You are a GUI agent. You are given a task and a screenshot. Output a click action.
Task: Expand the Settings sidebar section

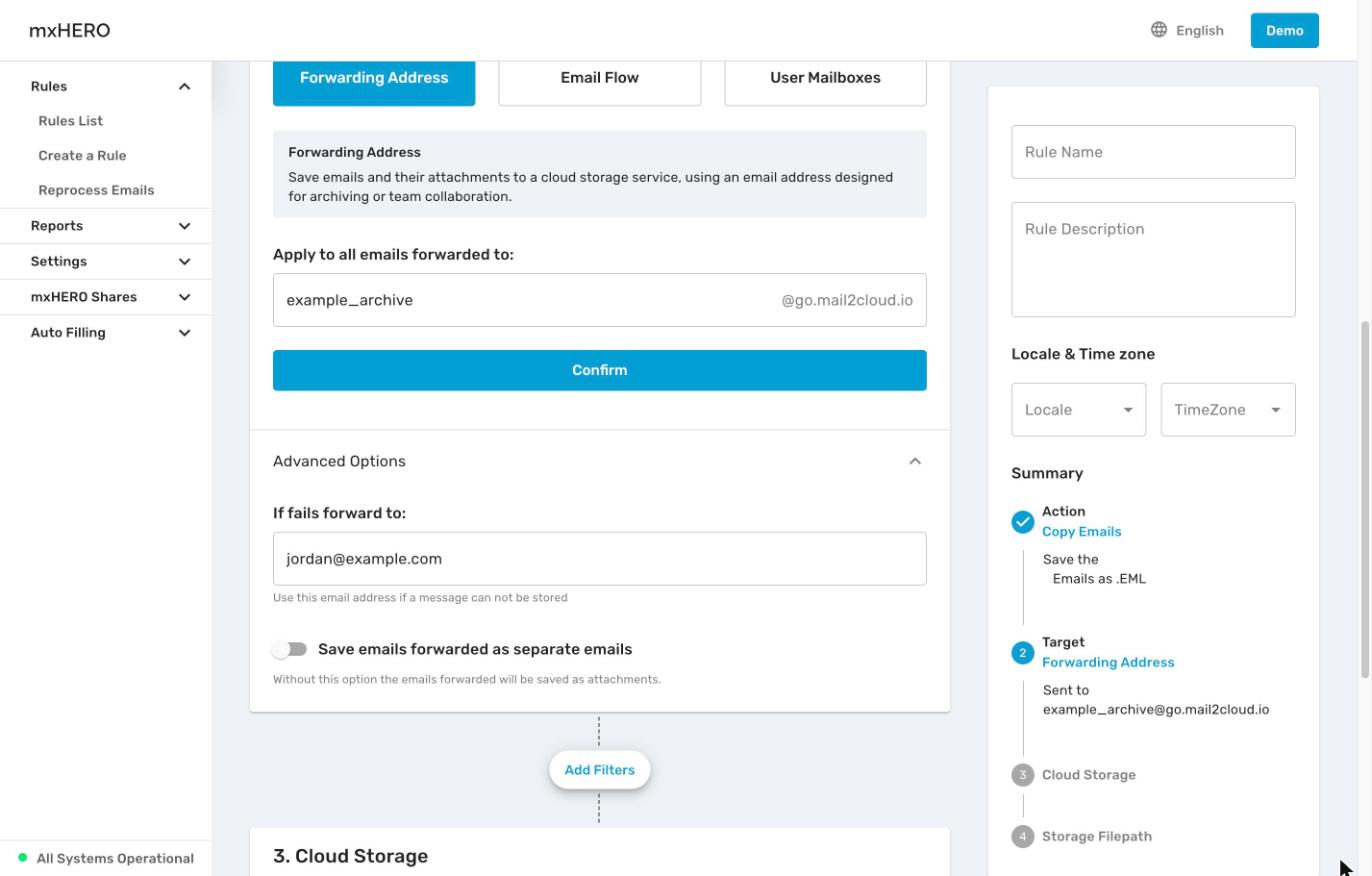click(x=184, y=262)
